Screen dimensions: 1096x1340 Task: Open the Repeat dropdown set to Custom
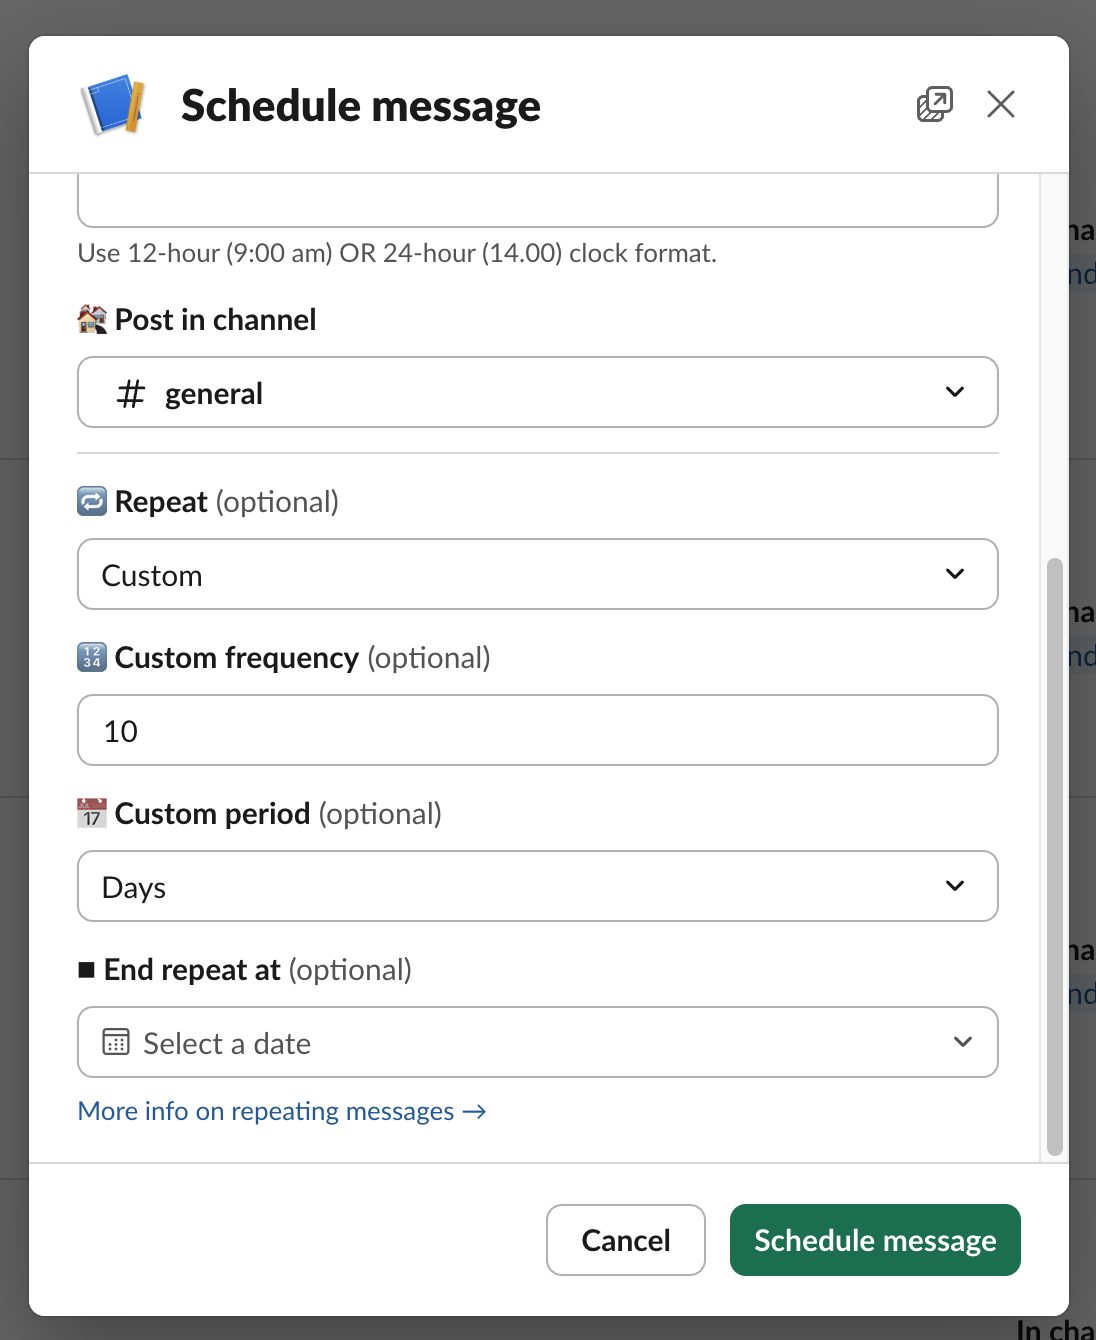click(538, 574)
